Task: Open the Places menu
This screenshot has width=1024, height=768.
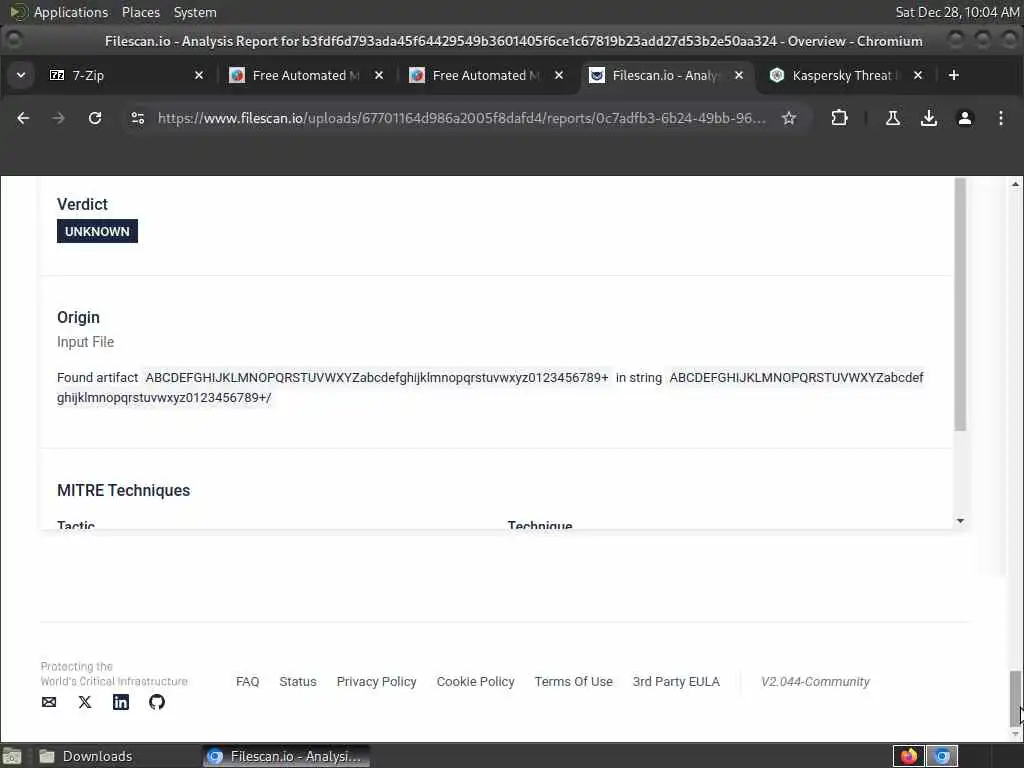Action: pos(141,12)
